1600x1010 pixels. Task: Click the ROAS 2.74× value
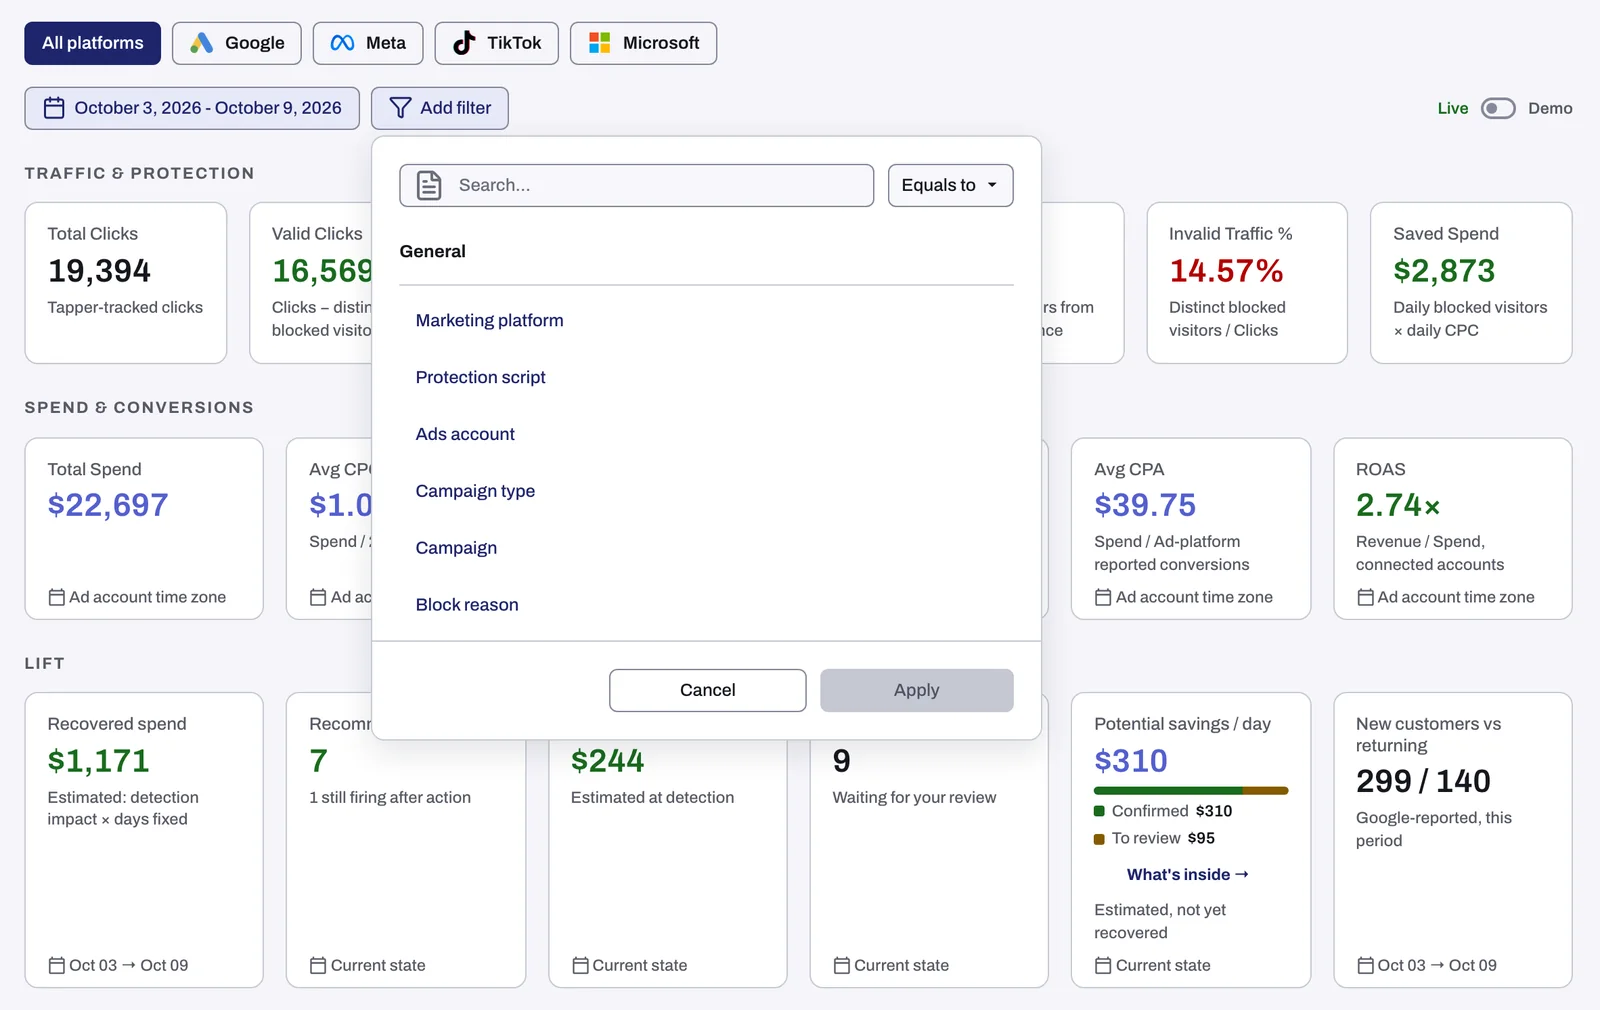pyautogui.click(x=1398, y=505)
